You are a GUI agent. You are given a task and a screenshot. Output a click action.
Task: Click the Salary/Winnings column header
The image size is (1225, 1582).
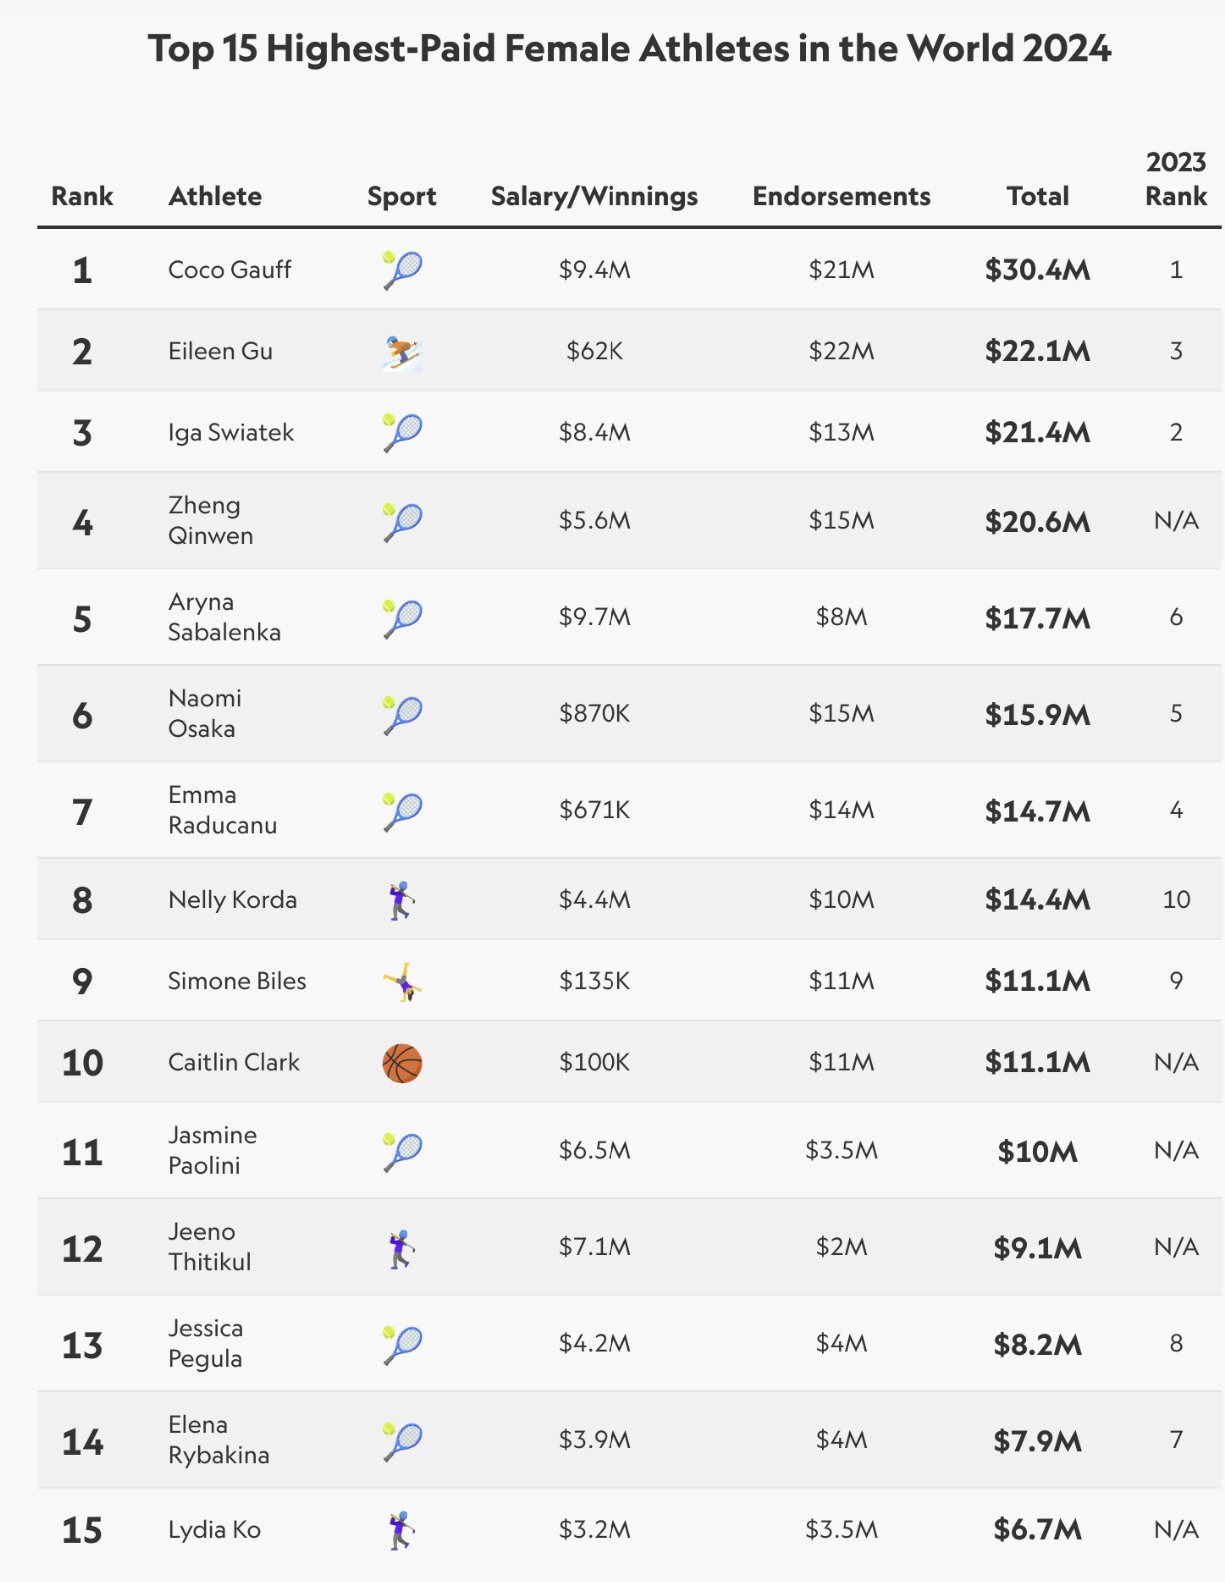[x=594, y=196]
